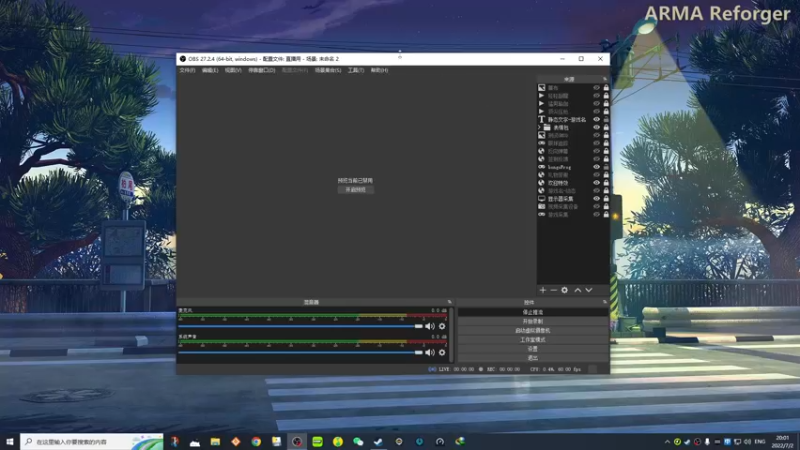Screen dimensions: 800x450
Task: Lock toggle for 静态文字-游戏名 source
Action: (x=606, y=119)
